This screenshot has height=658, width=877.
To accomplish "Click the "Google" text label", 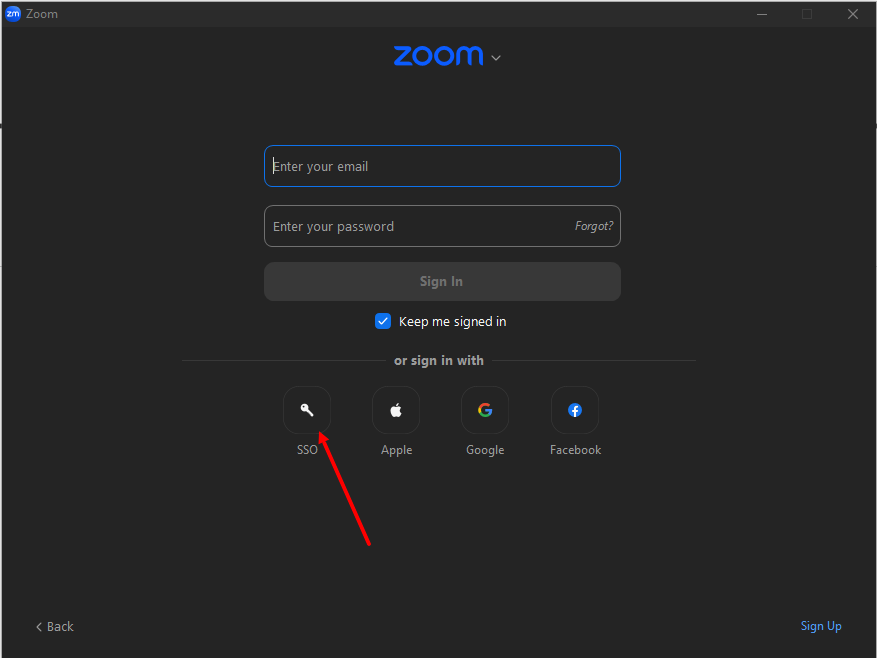I will coord(485,450).
